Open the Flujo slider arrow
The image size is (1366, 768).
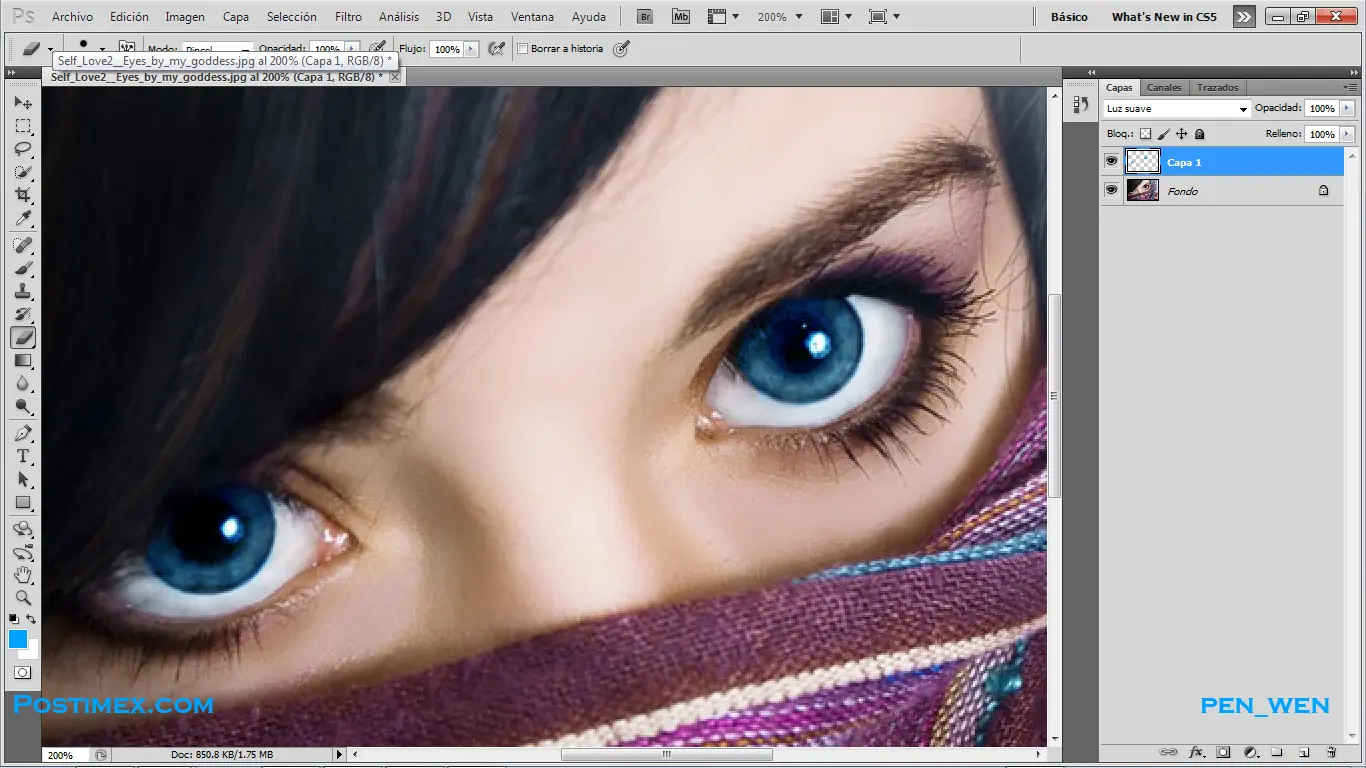[471, 49]
